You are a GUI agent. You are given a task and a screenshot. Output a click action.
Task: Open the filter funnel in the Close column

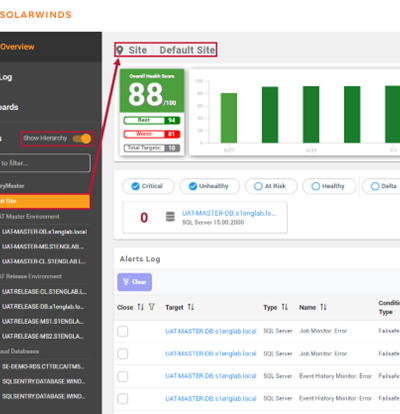[x=152, y=307]
